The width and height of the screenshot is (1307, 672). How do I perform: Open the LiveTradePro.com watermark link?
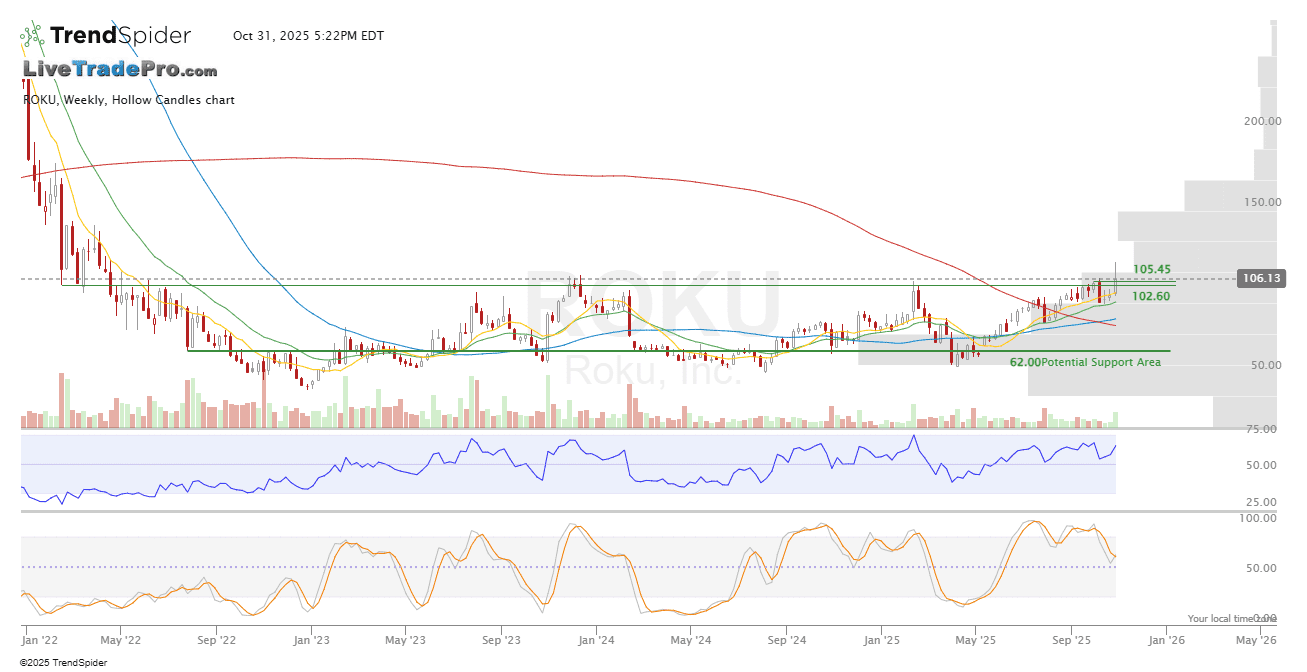click(x=120, y=70)
